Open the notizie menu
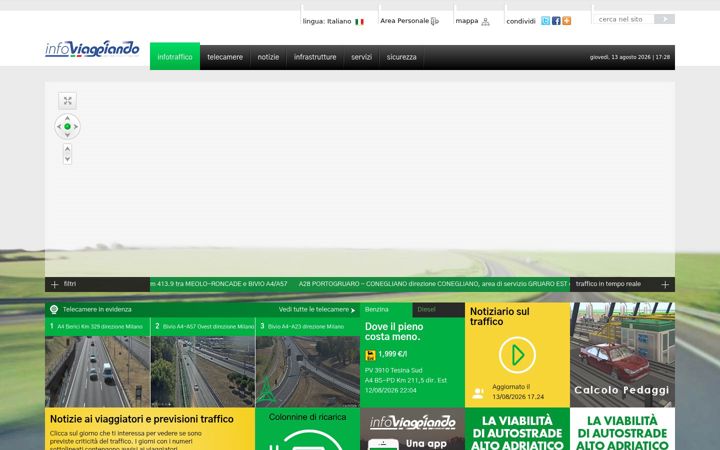 268,57
